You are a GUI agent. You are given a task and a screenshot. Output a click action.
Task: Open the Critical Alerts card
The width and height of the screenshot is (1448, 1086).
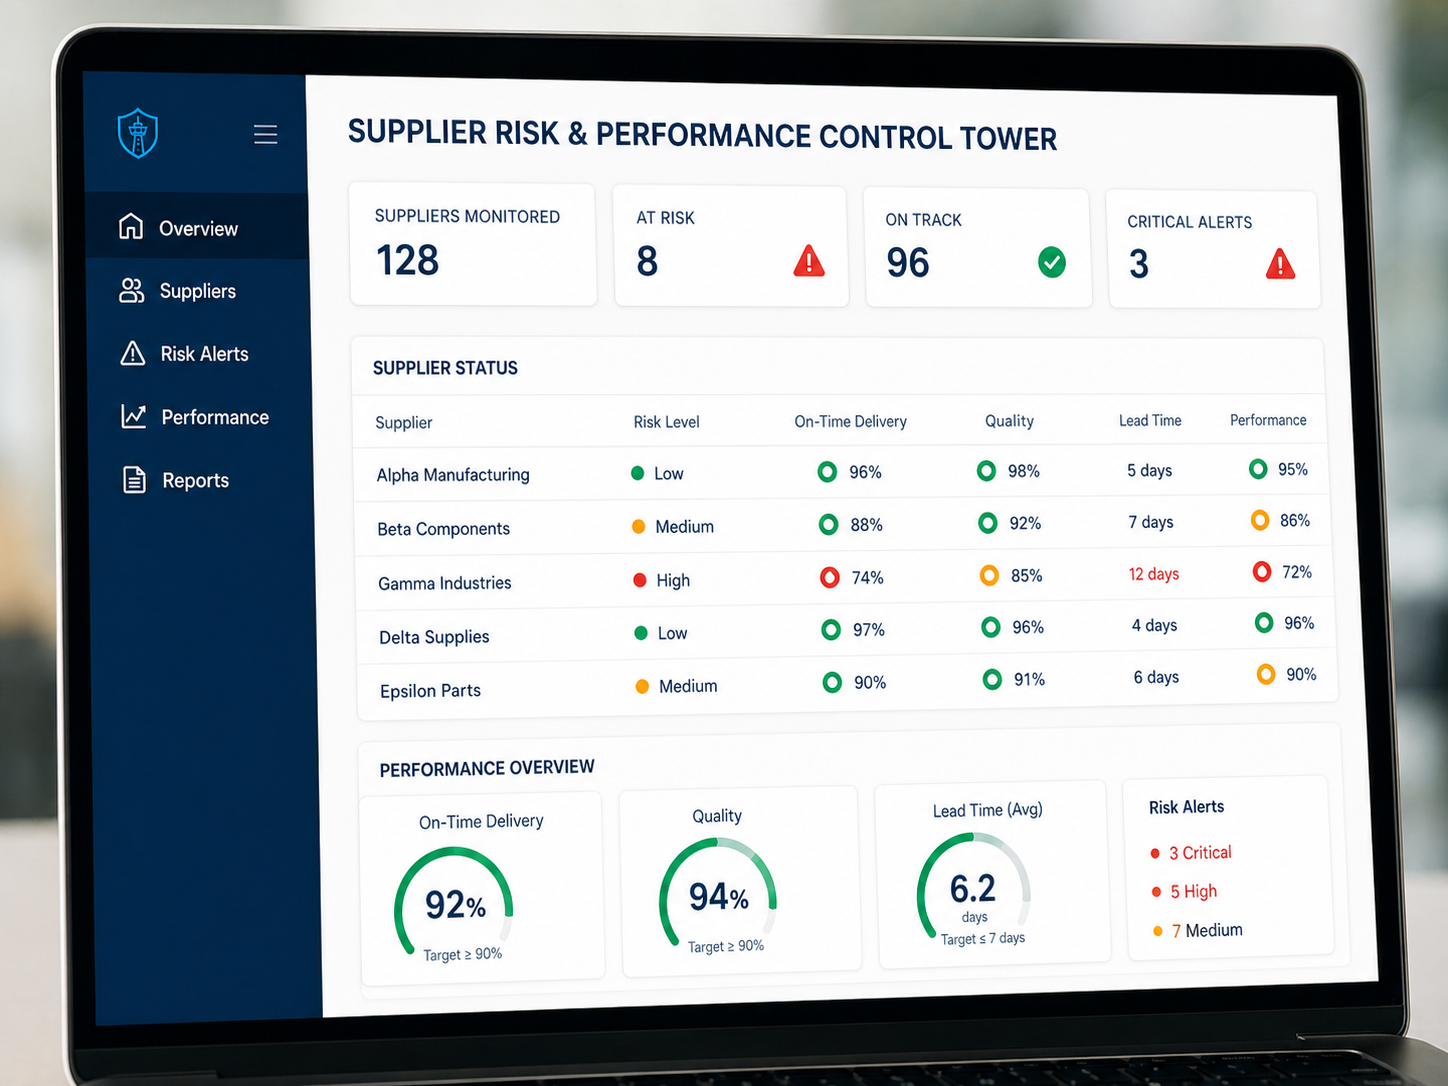[x=1213, y=250]
